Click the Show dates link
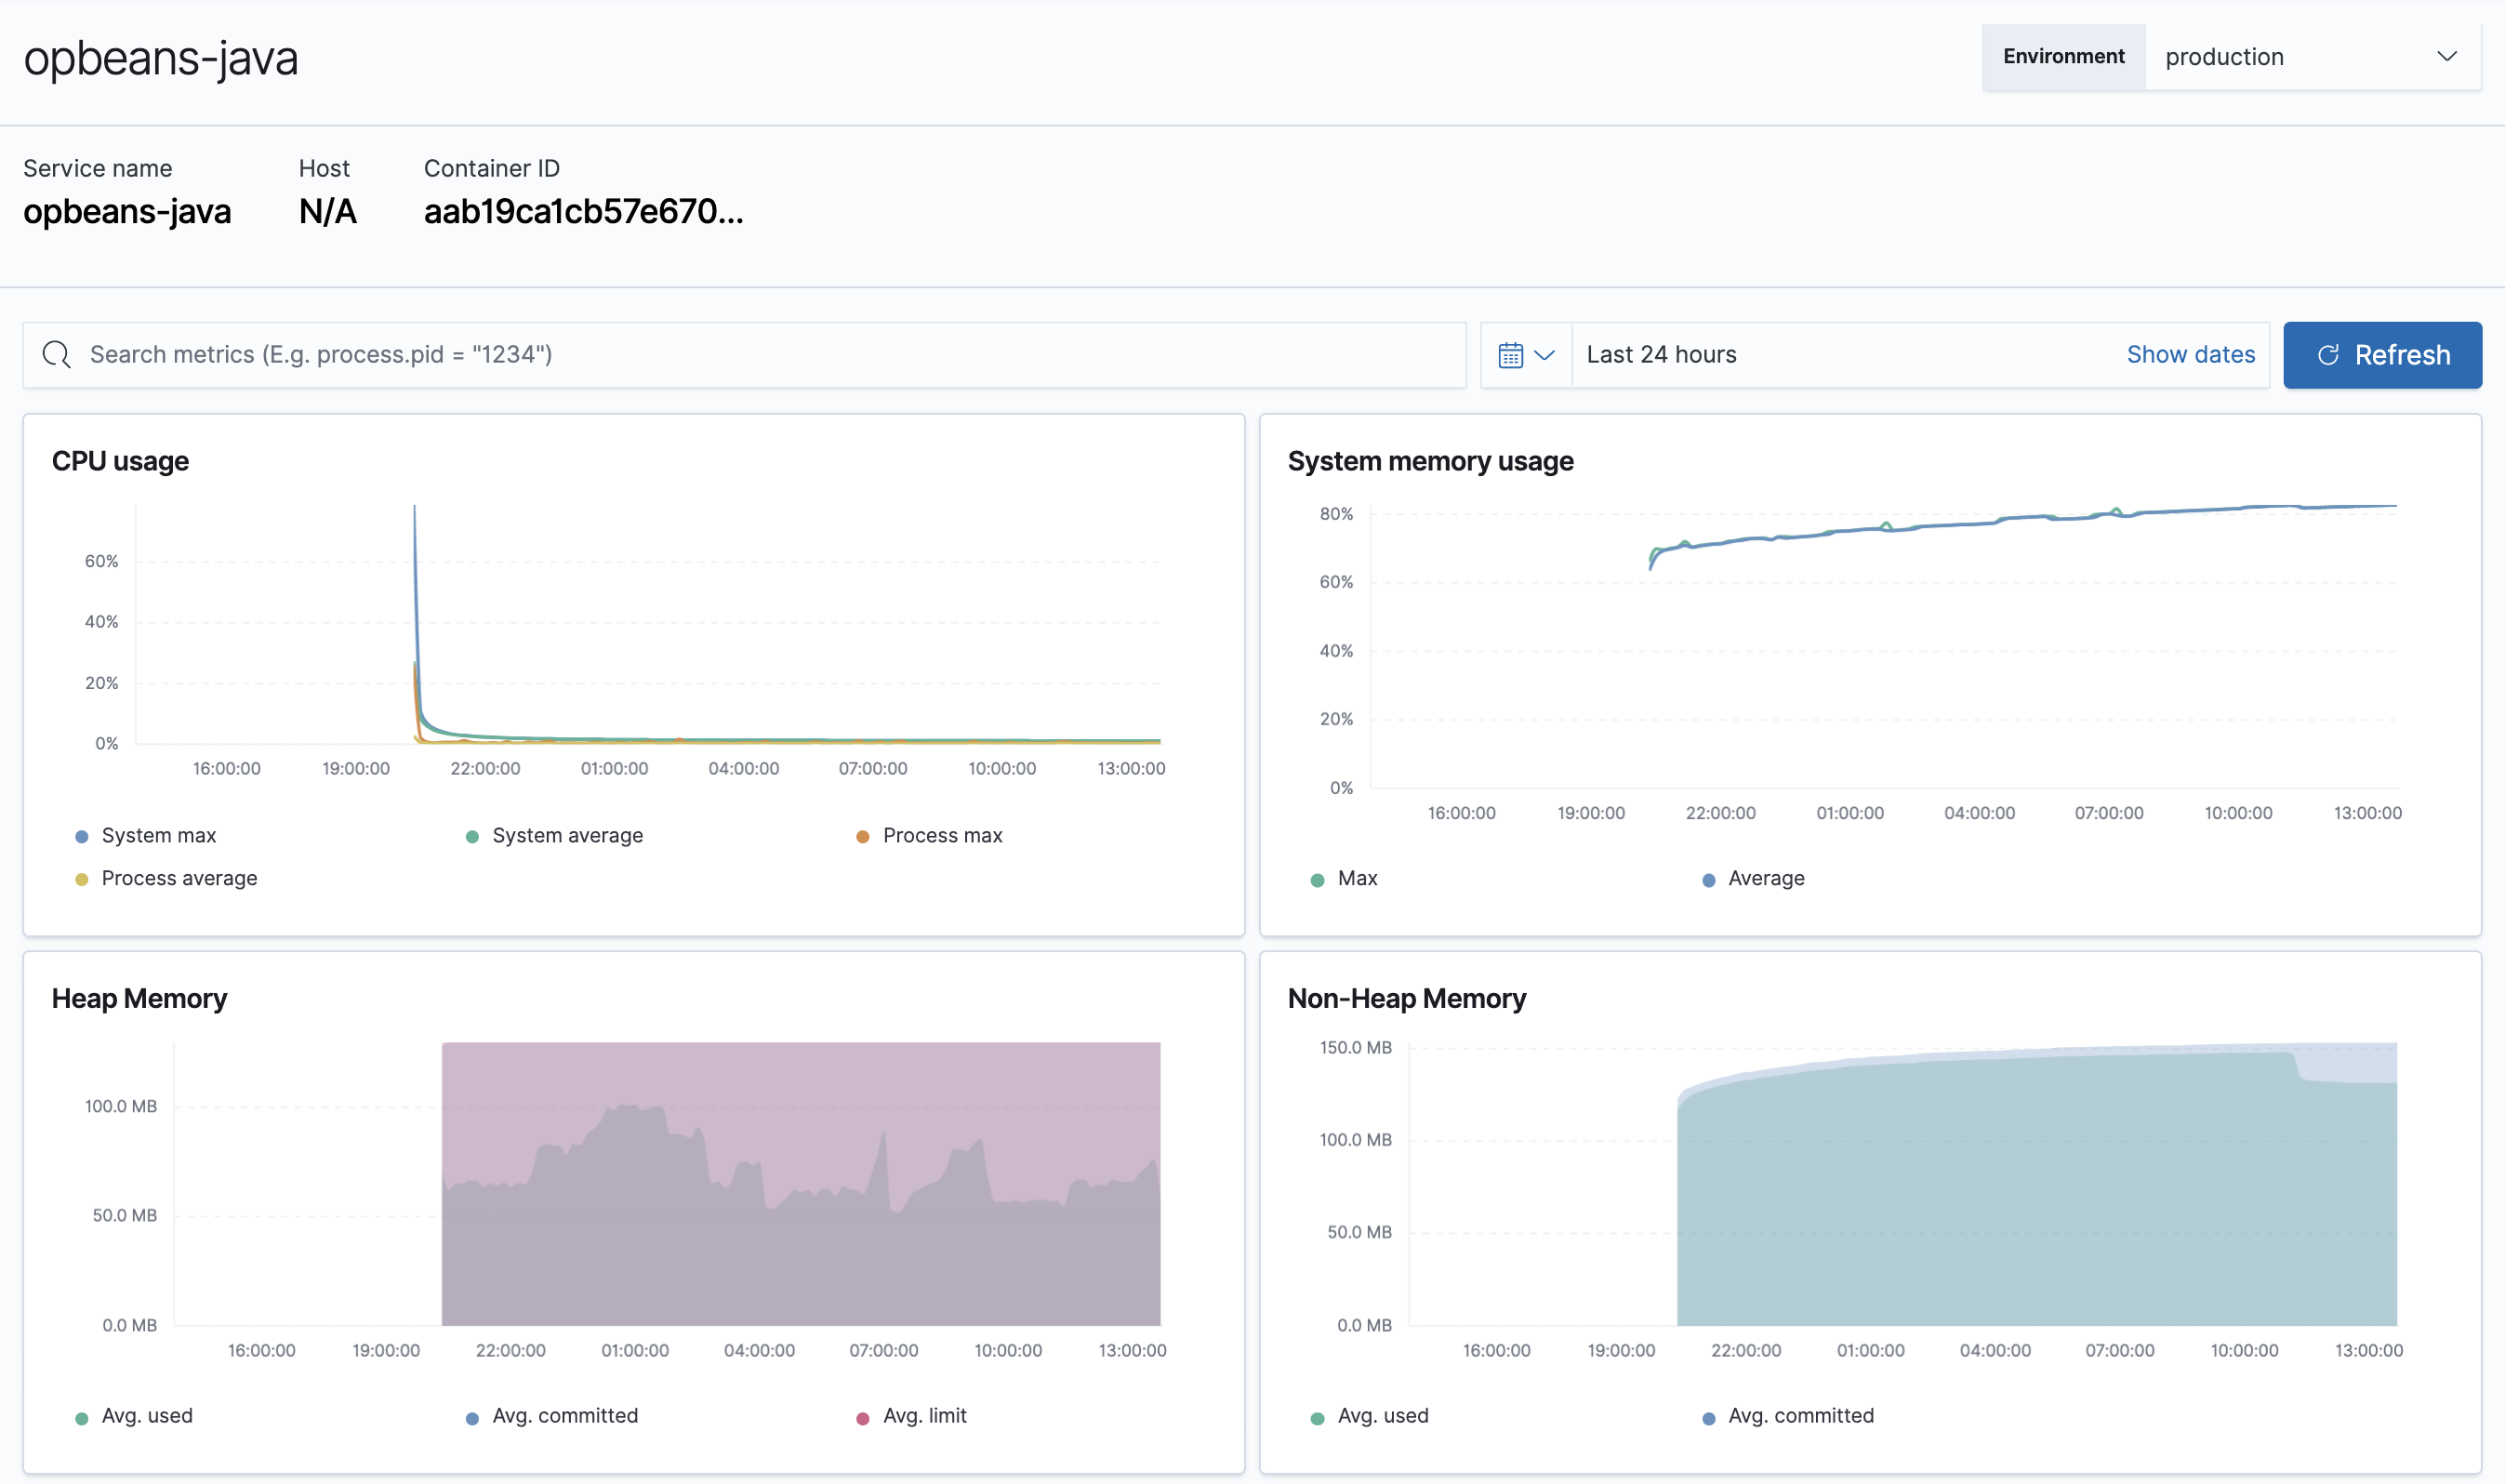 (2190, 354)
